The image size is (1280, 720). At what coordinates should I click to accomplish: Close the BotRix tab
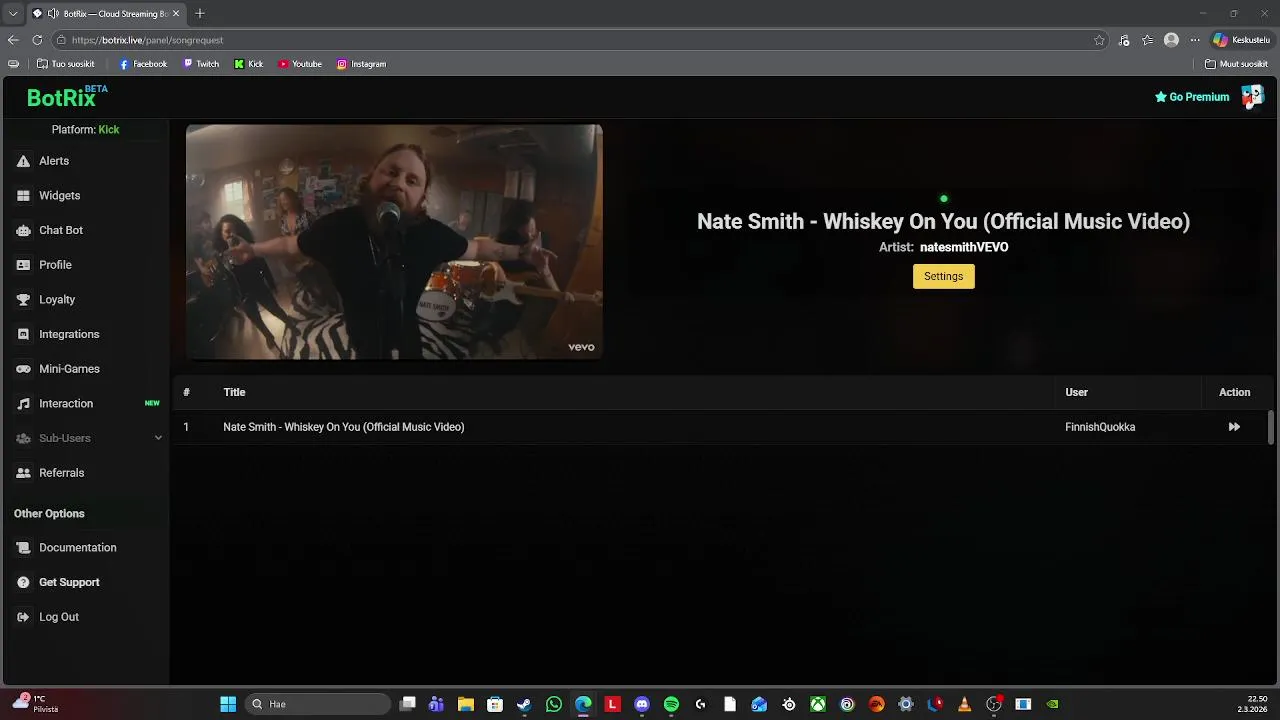177,14
